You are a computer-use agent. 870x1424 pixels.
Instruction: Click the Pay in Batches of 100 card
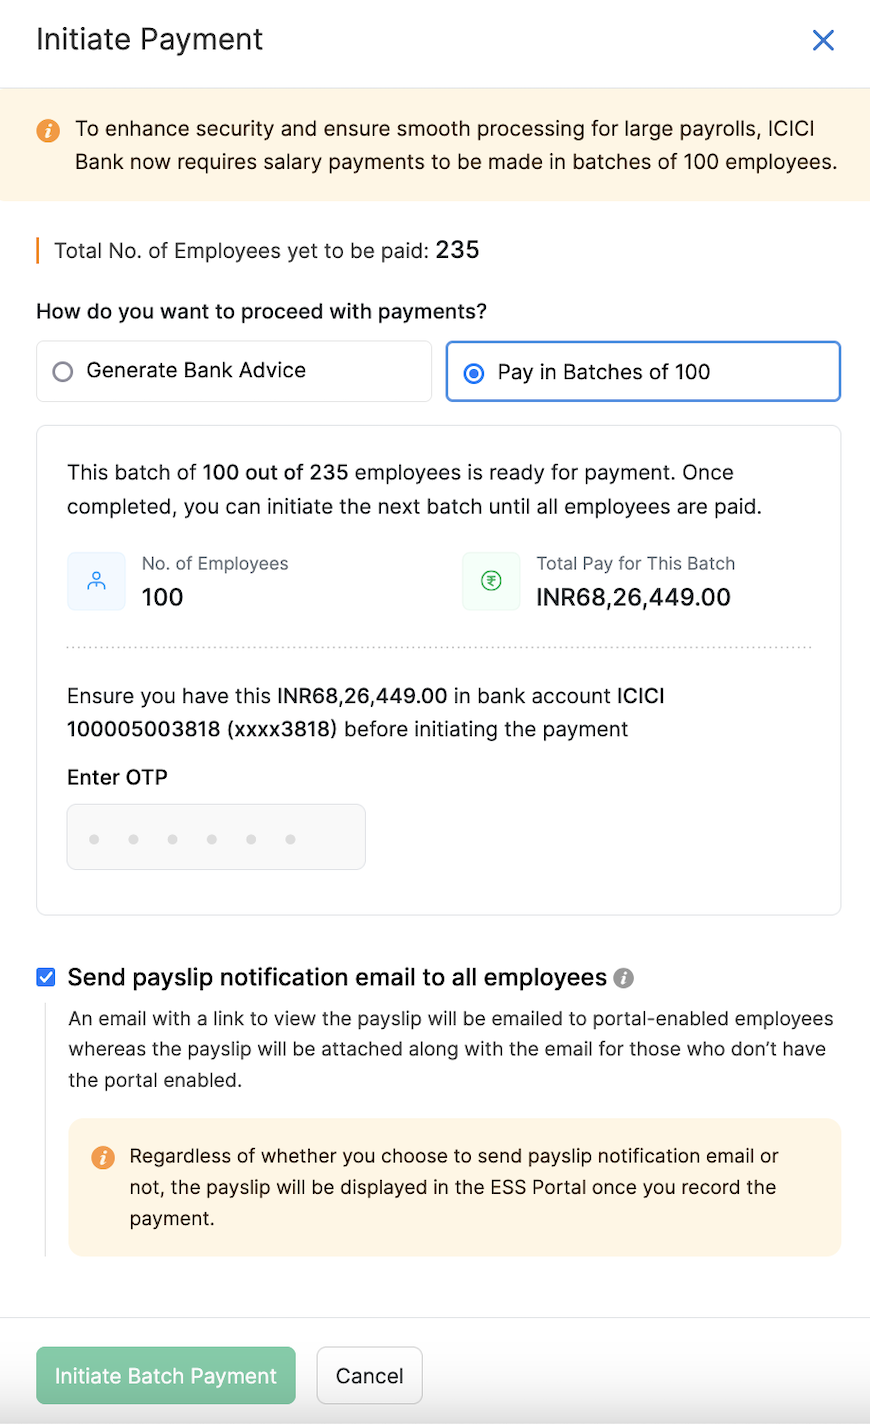point(643,371)
